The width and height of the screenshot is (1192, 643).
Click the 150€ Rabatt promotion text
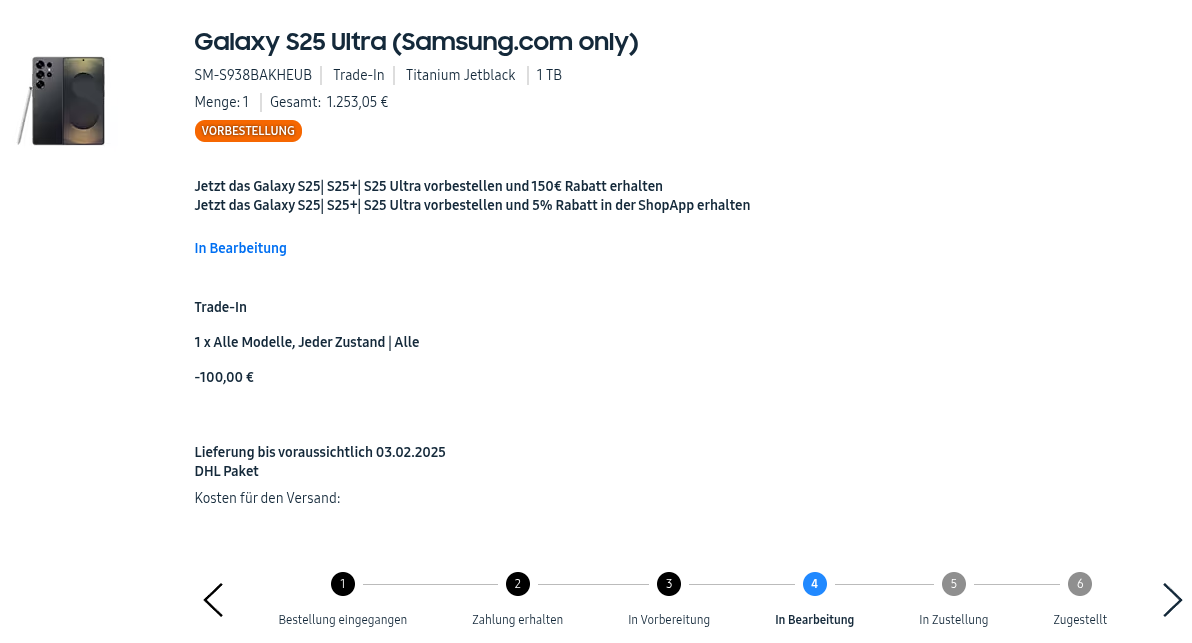428,186
